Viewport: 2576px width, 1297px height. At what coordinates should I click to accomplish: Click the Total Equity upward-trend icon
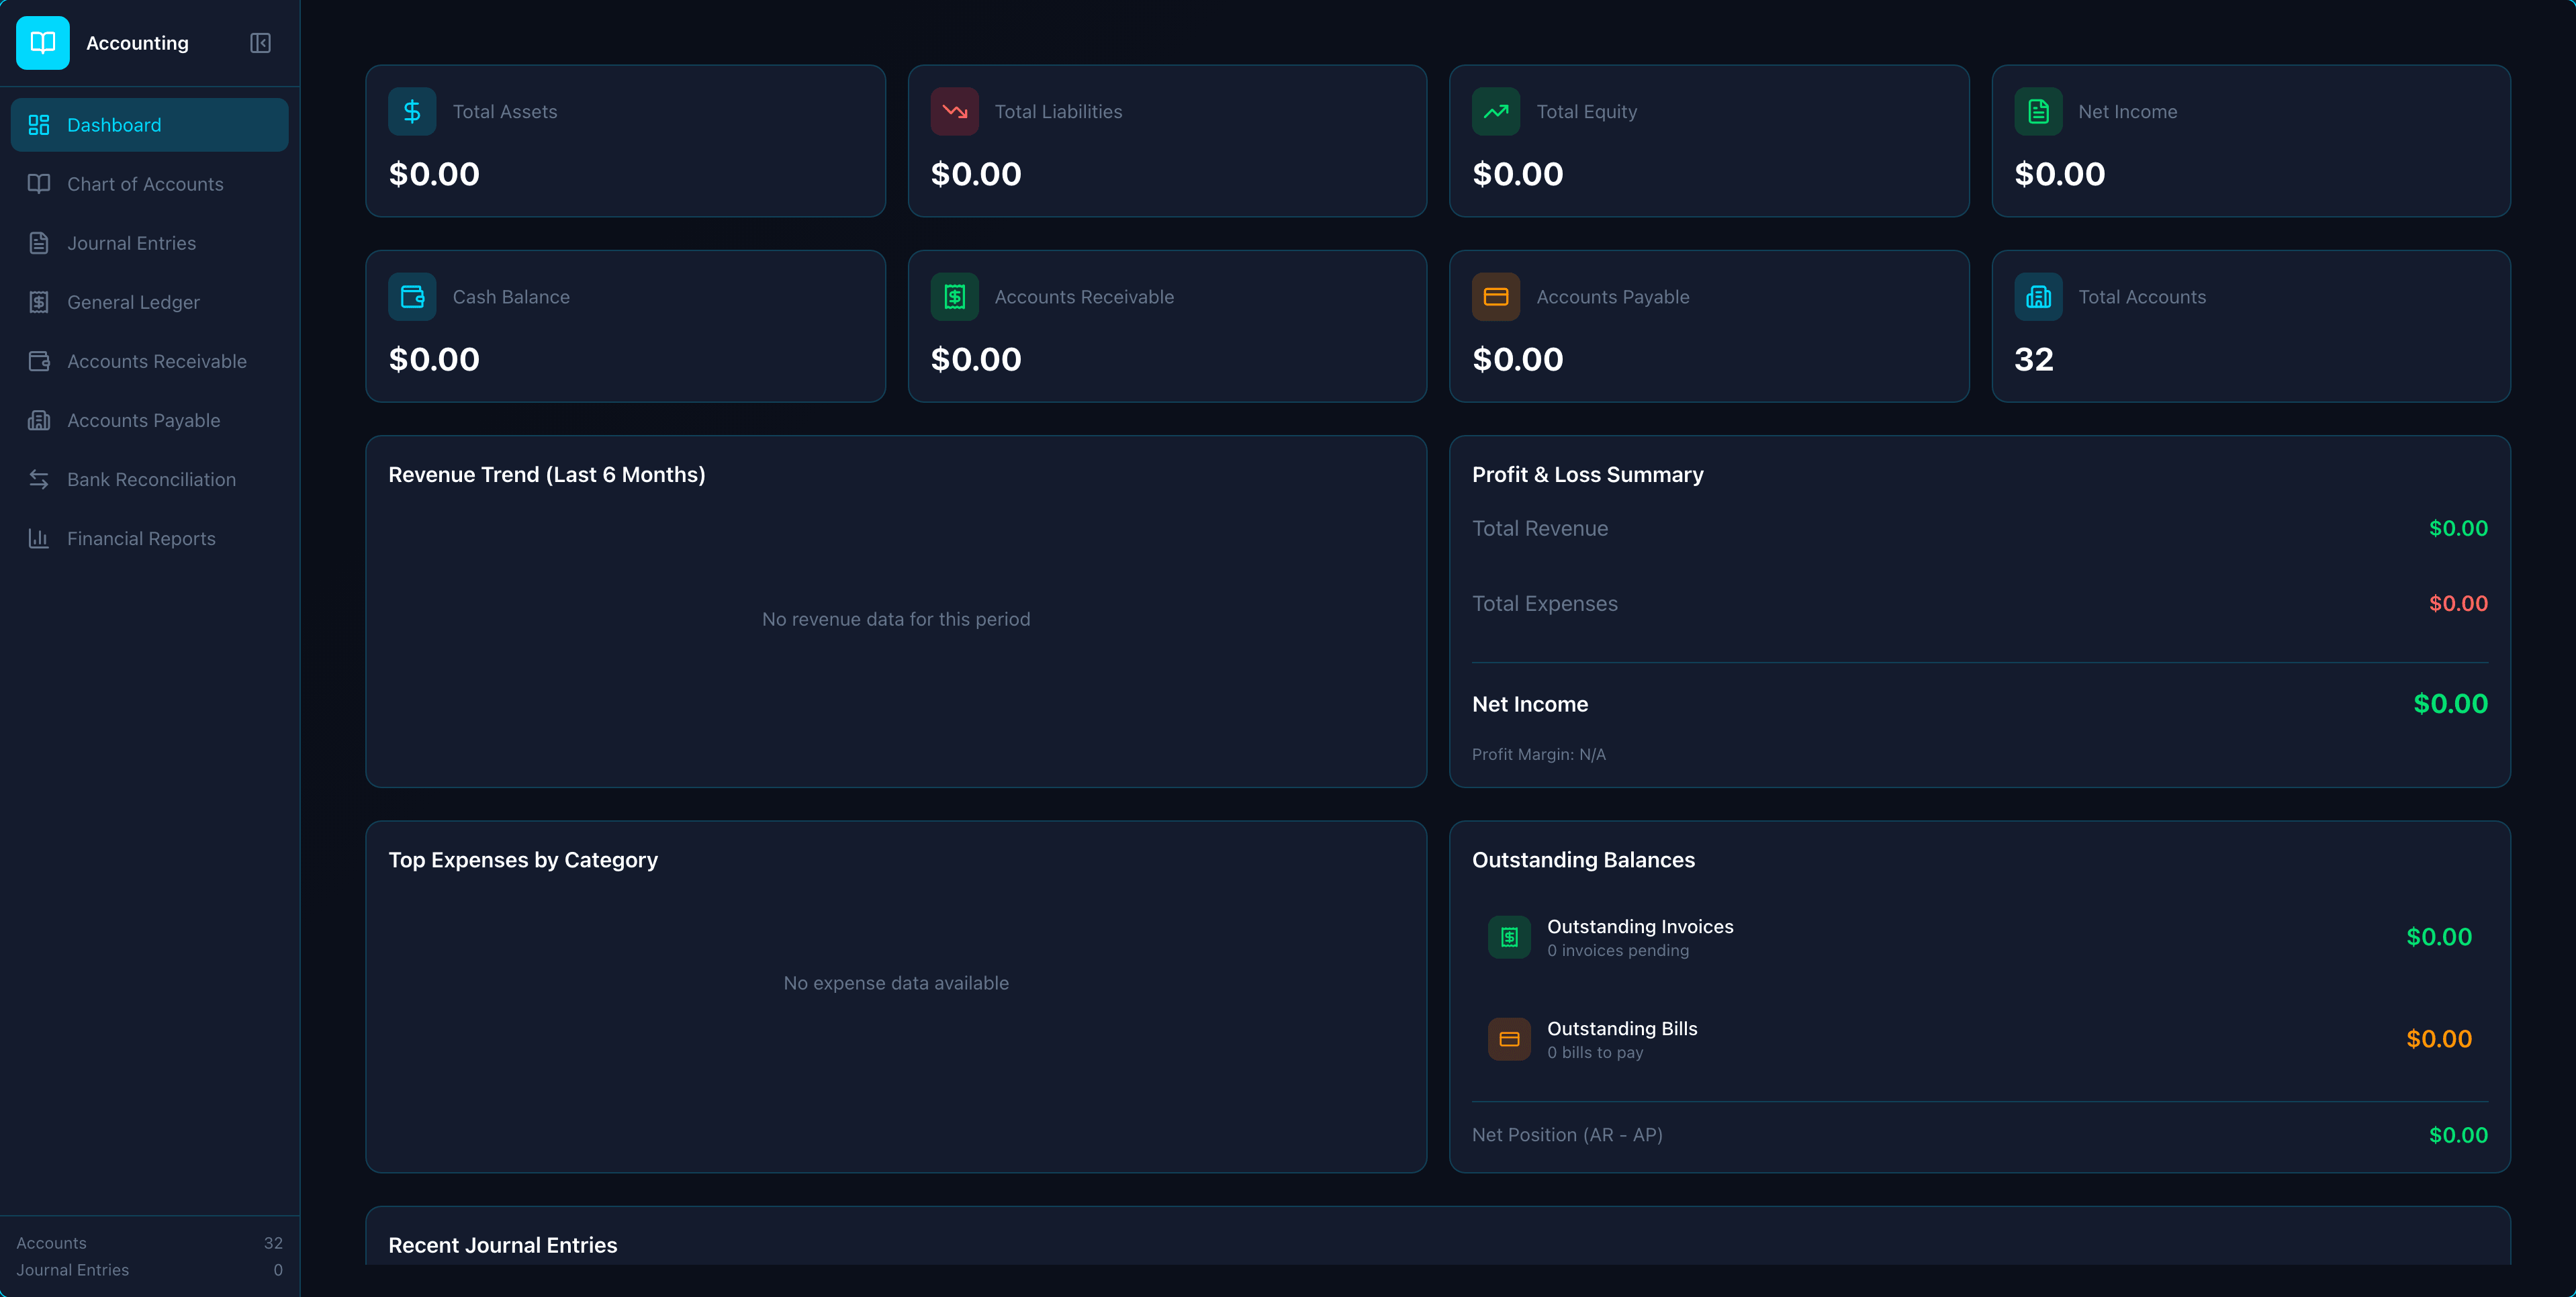pos(1496,111)
